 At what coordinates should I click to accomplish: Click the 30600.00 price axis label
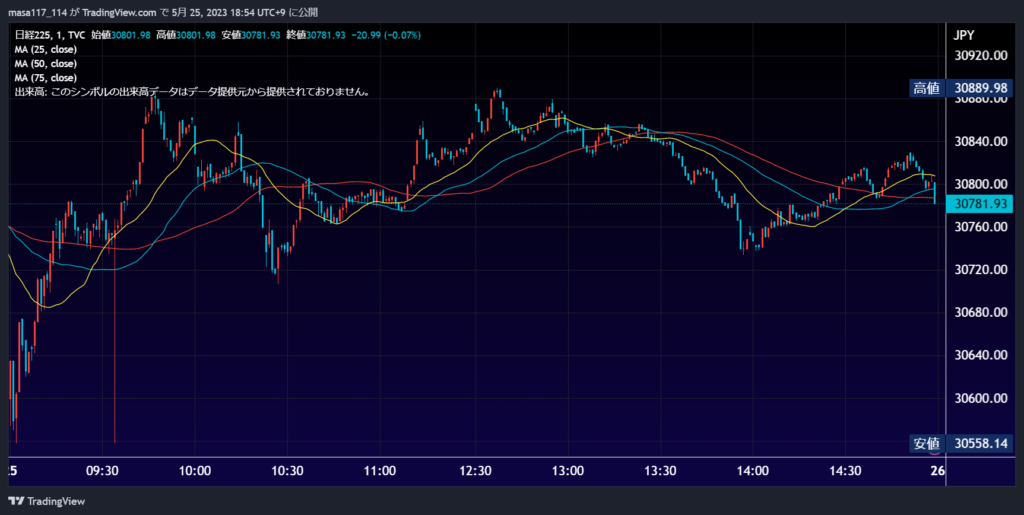(980, 398)
